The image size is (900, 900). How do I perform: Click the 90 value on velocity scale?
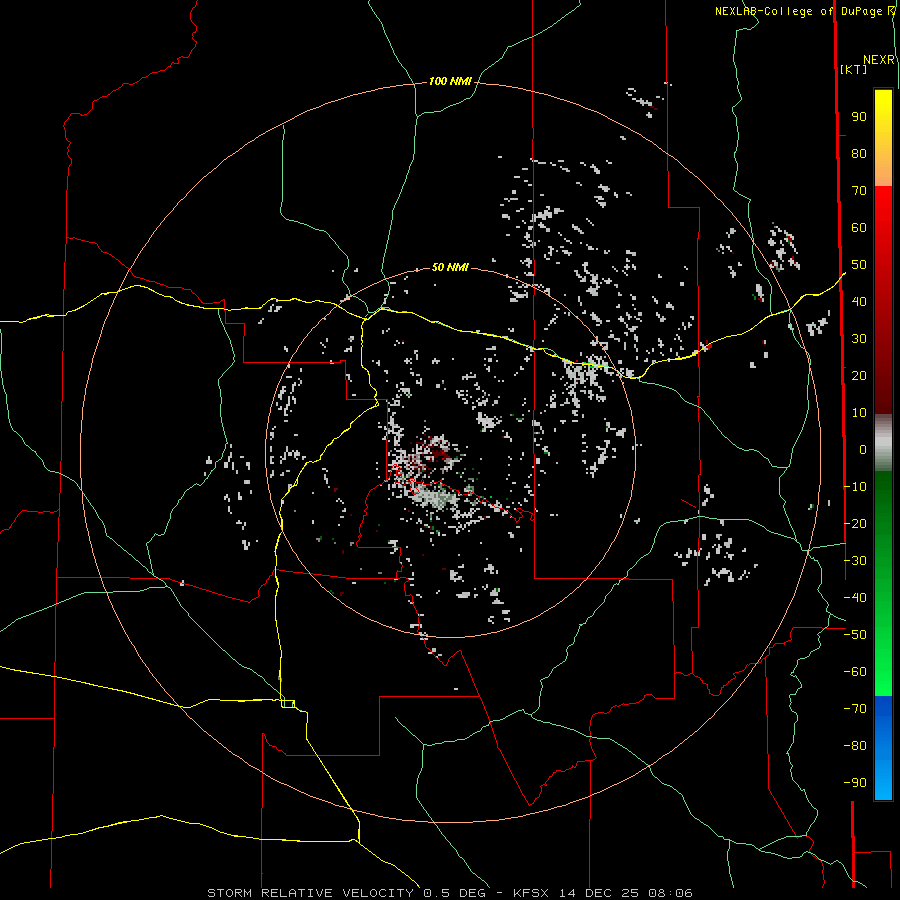coord(859,117)
